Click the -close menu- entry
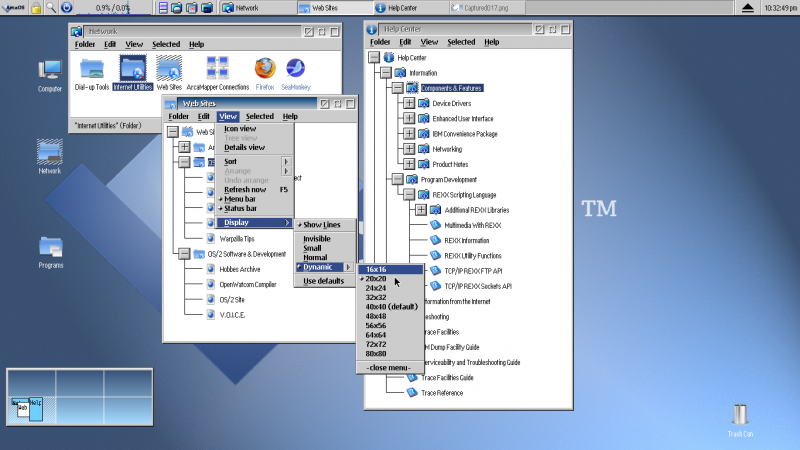 click(388, 367)
